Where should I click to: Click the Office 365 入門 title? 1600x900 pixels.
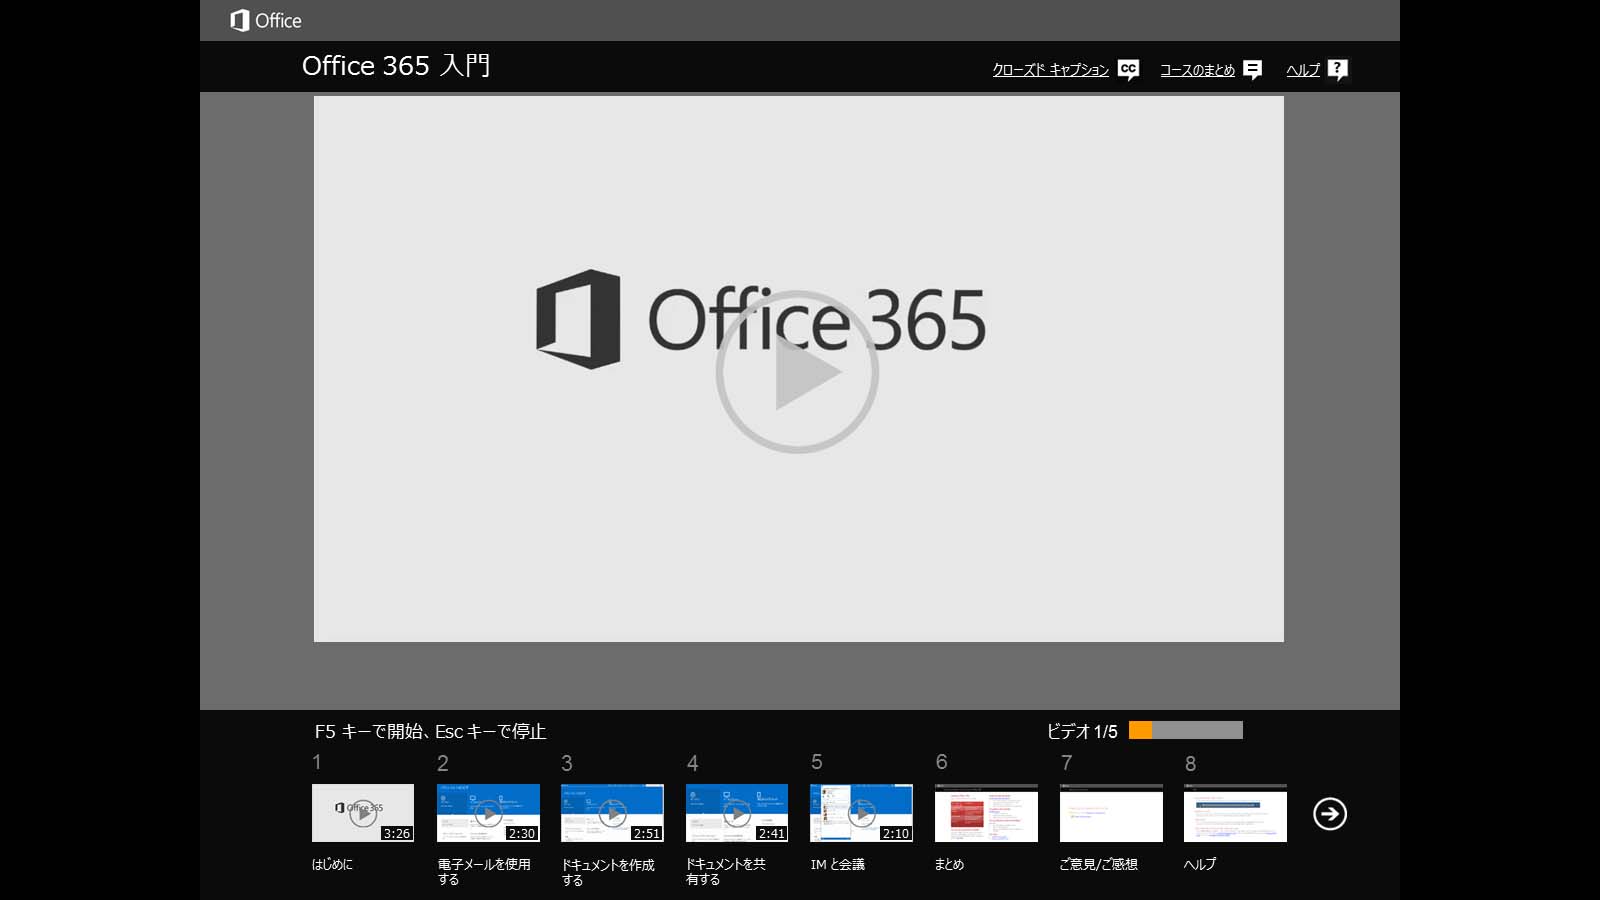(396, 66)
